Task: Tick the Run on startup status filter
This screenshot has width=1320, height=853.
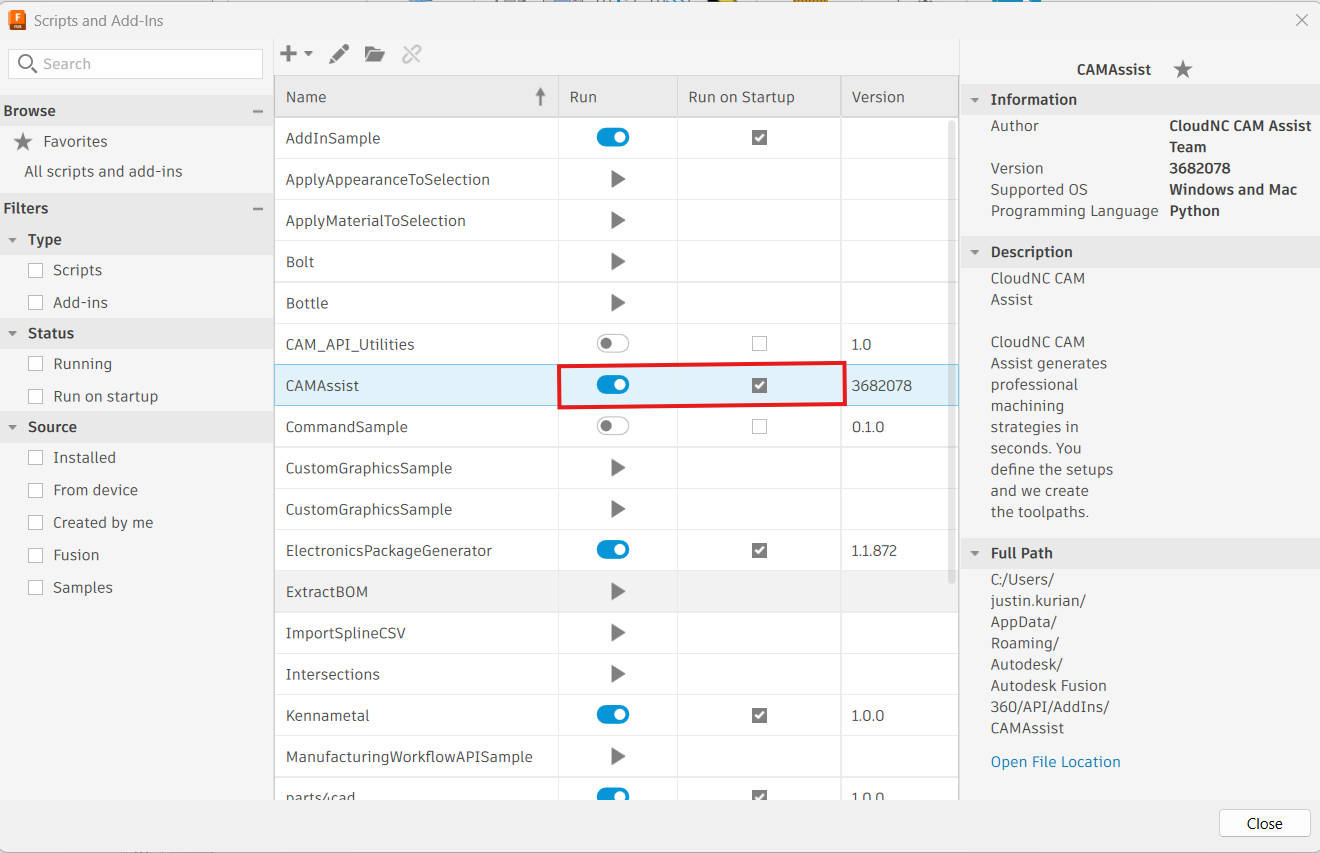Action: click(36, 396)
